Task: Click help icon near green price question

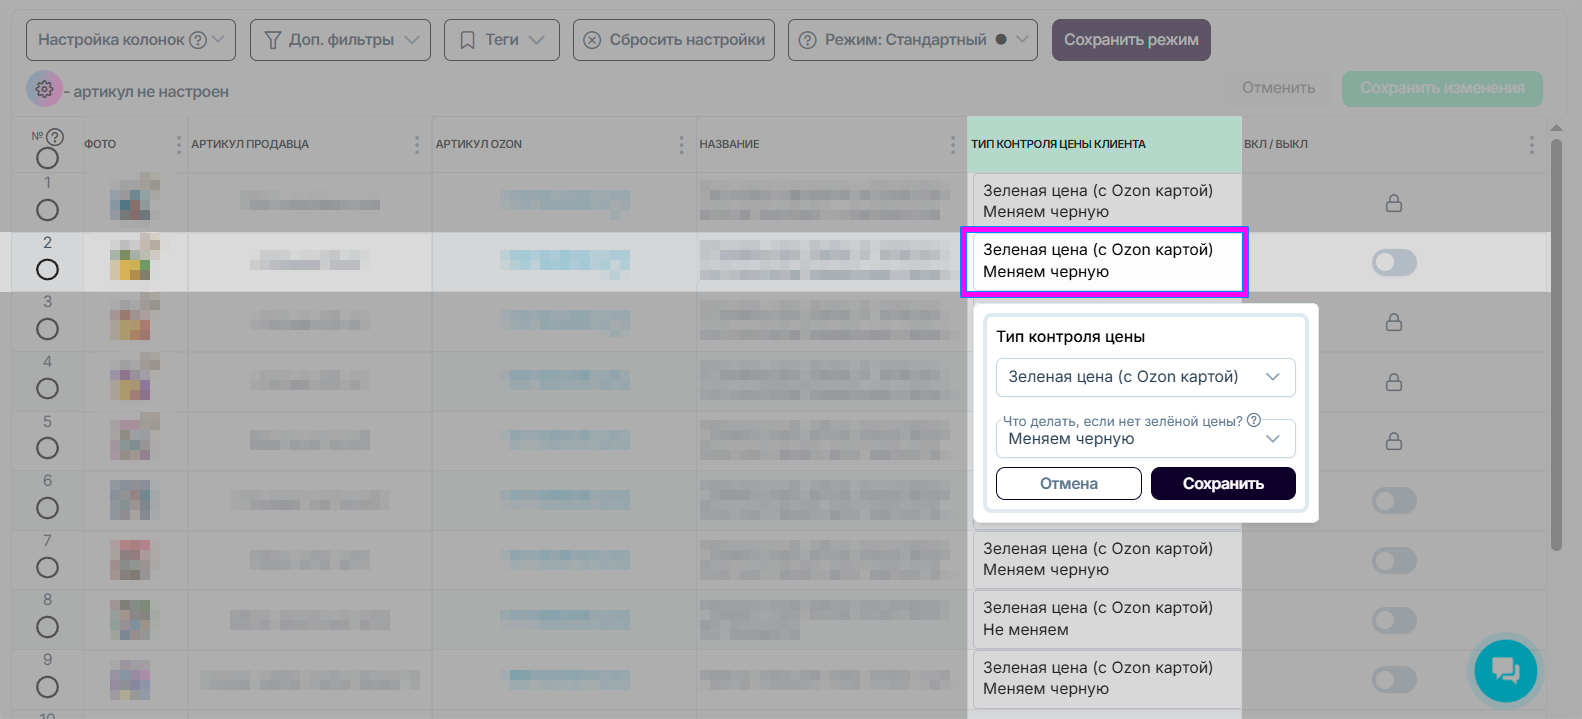Action: (1254, 420)
